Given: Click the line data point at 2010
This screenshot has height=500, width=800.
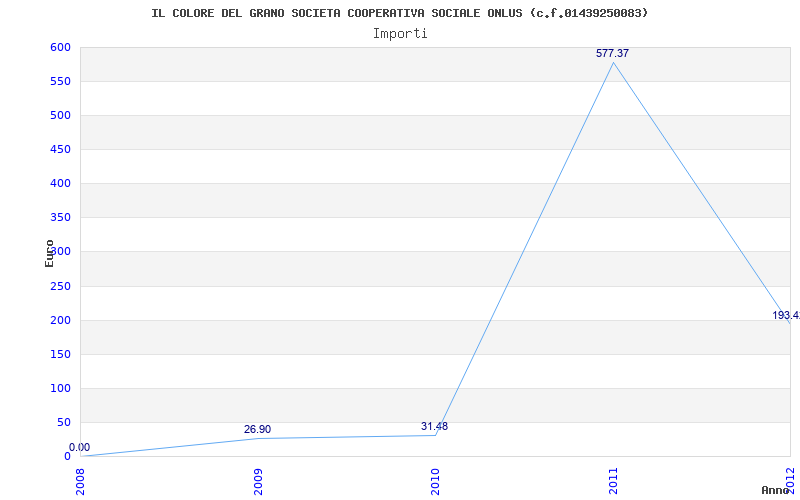Looking at the screenshot, I should tap(435, 435).
